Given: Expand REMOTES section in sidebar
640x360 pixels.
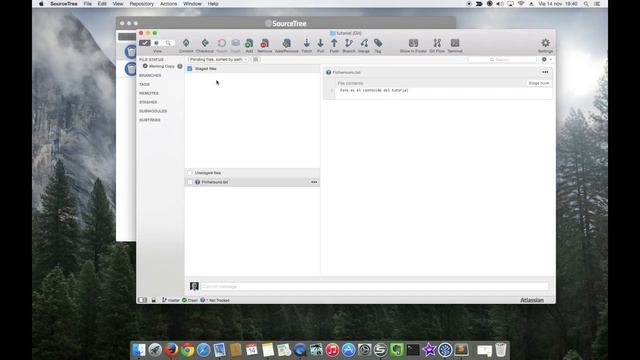Looking at the screenshot, I should click(x=149, y=93).
